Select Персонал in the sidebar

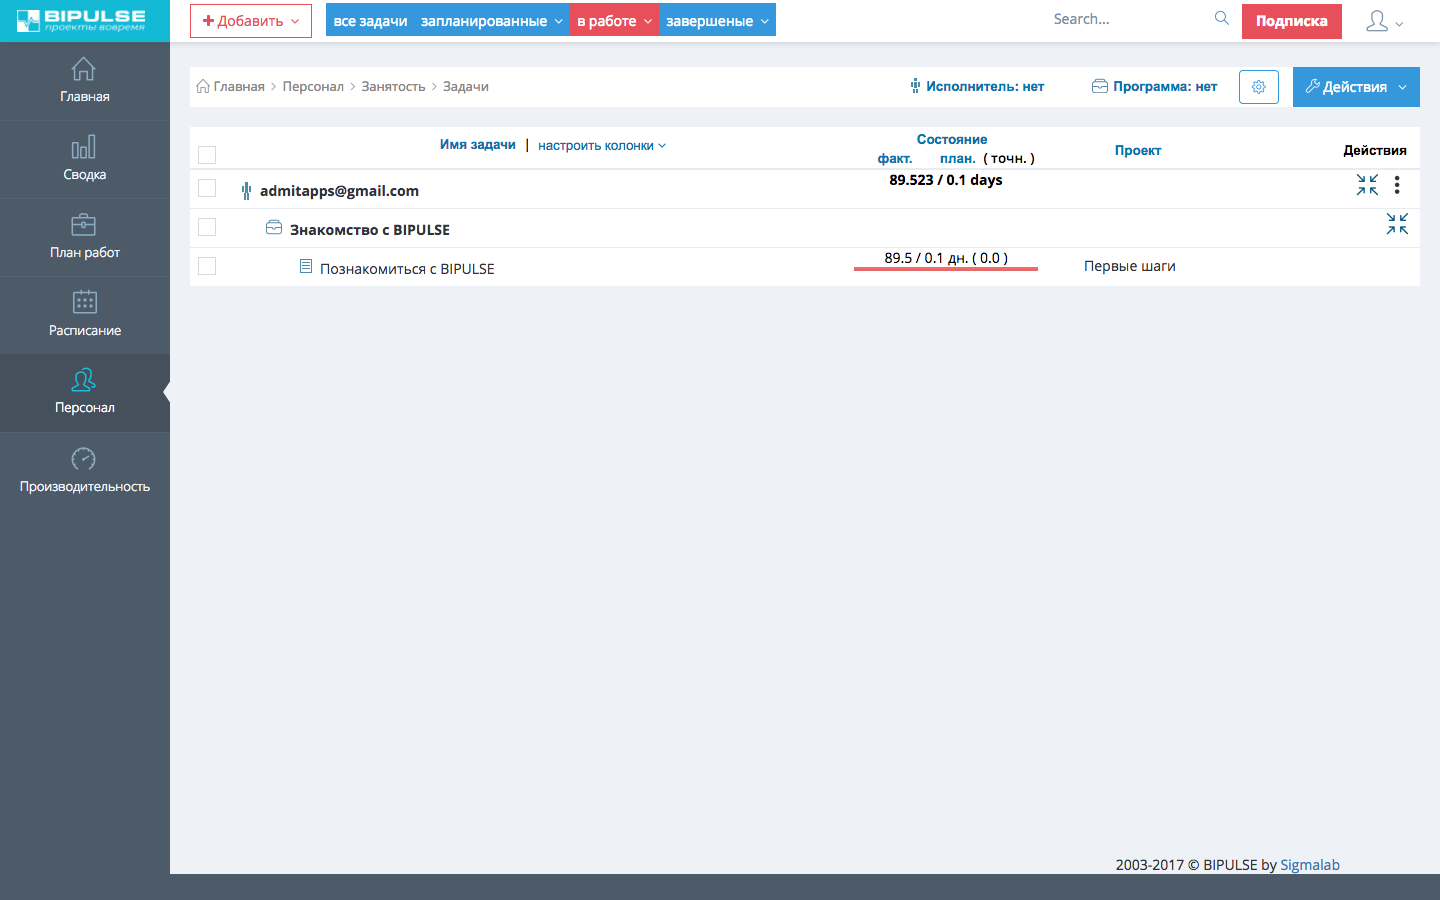85,393
